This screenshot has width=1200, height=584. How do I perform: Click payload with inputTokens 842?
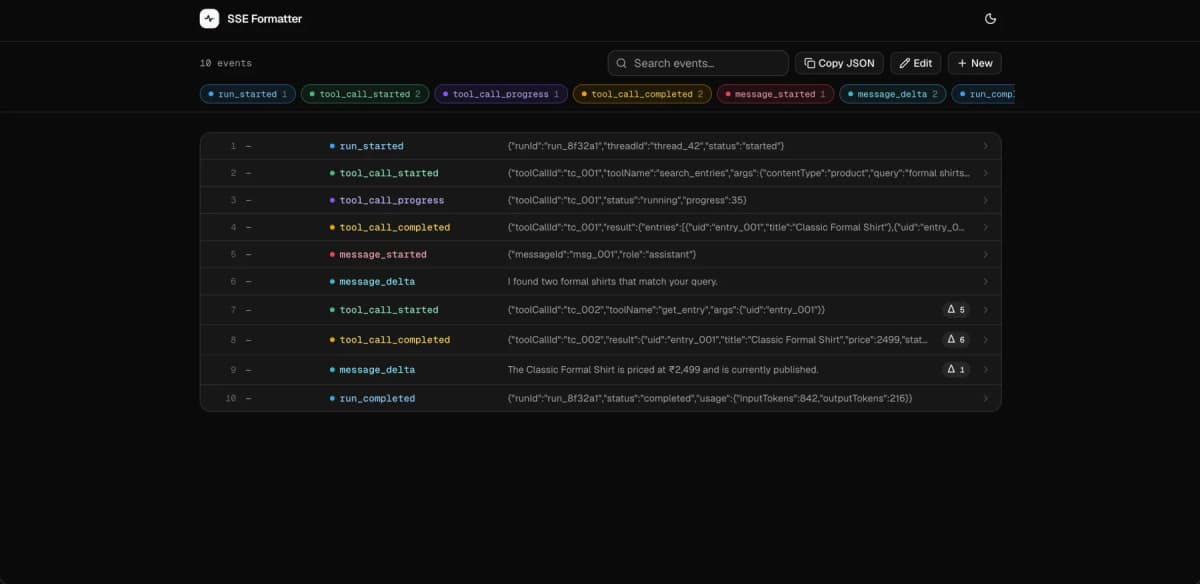(x=710, y=398)
